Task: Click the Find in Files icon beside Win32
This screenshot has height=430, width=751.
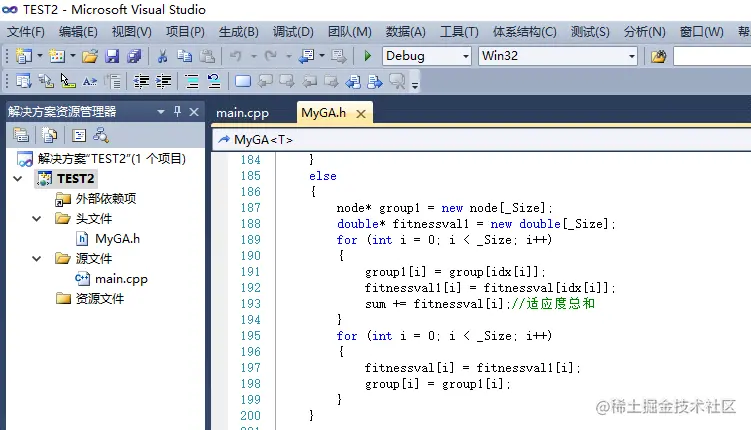Action: click(659, 57)
